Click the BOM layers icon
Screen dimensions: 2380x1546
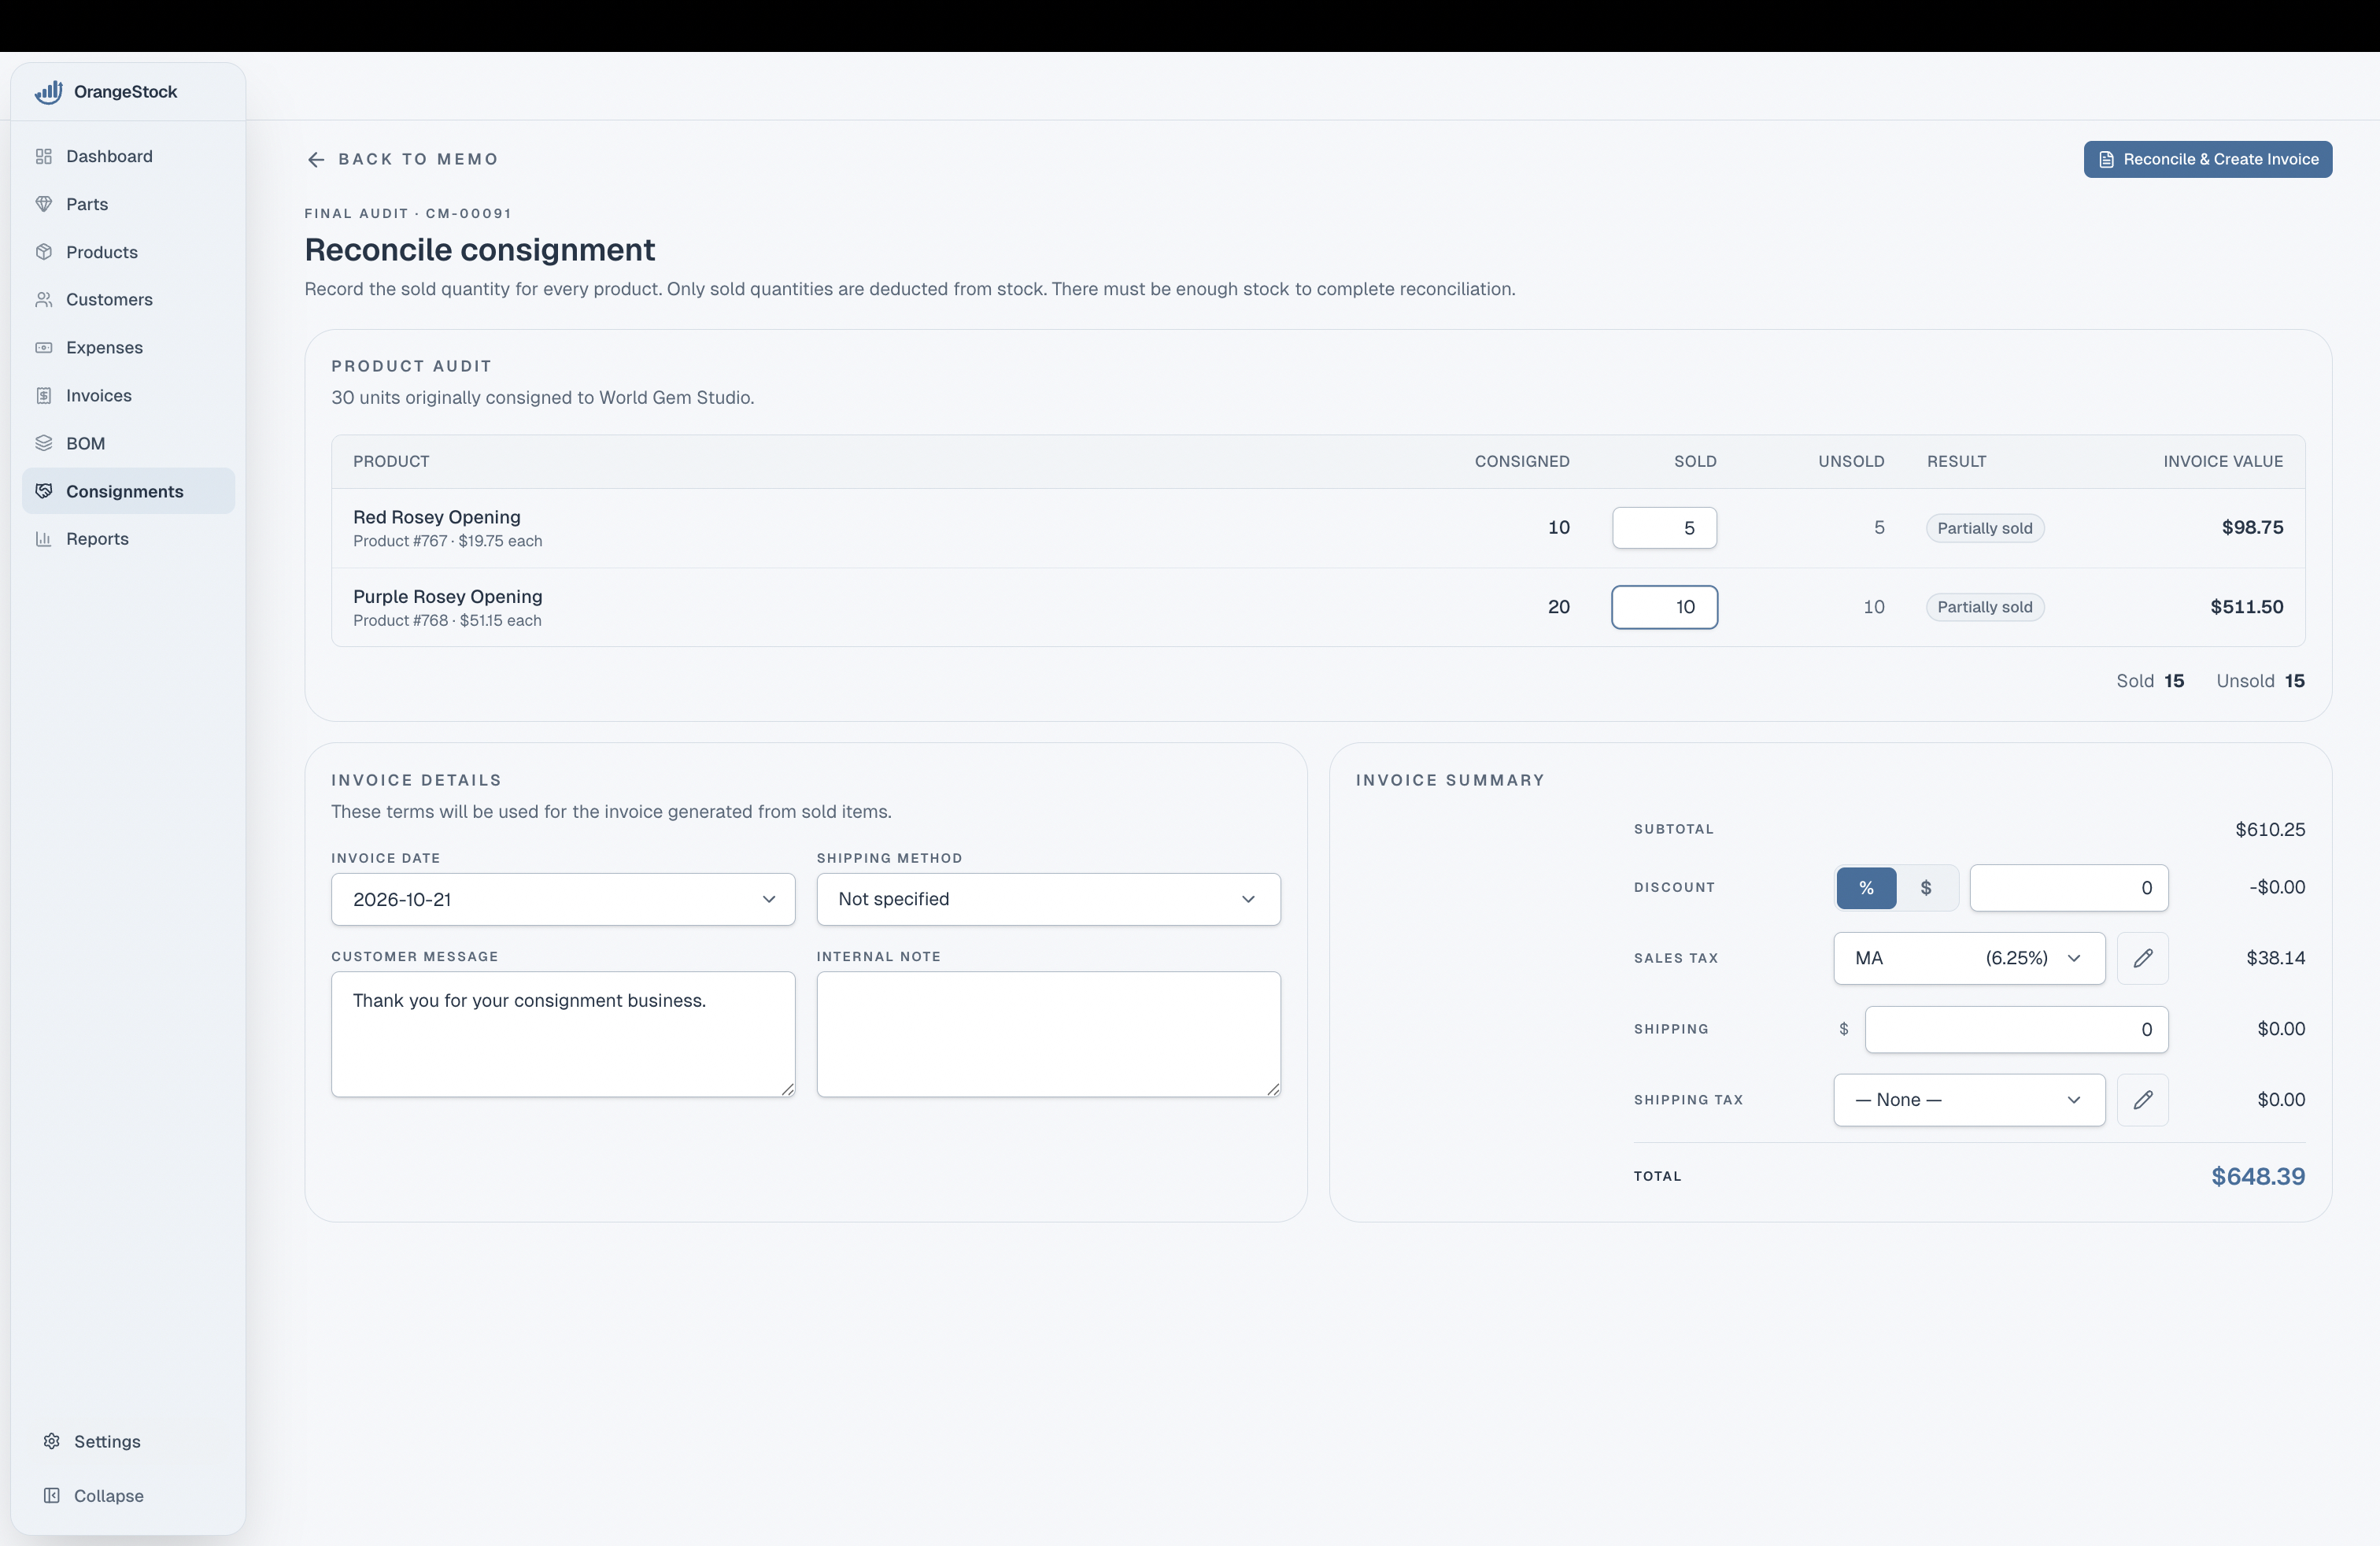(x=44, y=443)
